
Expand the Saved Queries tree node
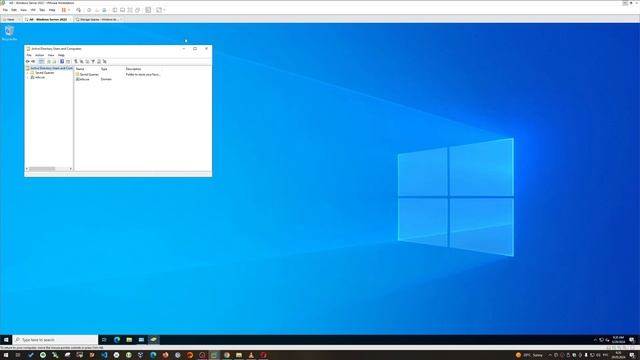click(27, 73)
